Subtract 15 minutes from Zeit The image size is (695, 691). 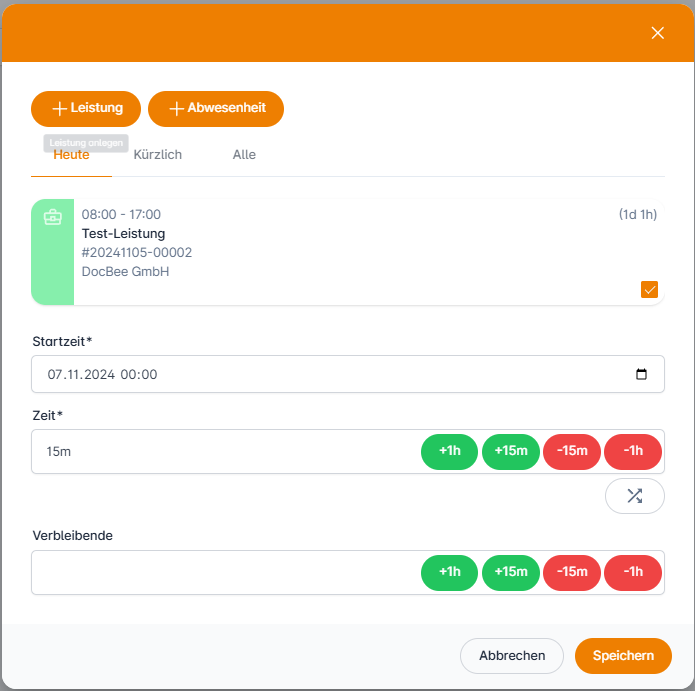pyautogui.click(x=571, y=451)
